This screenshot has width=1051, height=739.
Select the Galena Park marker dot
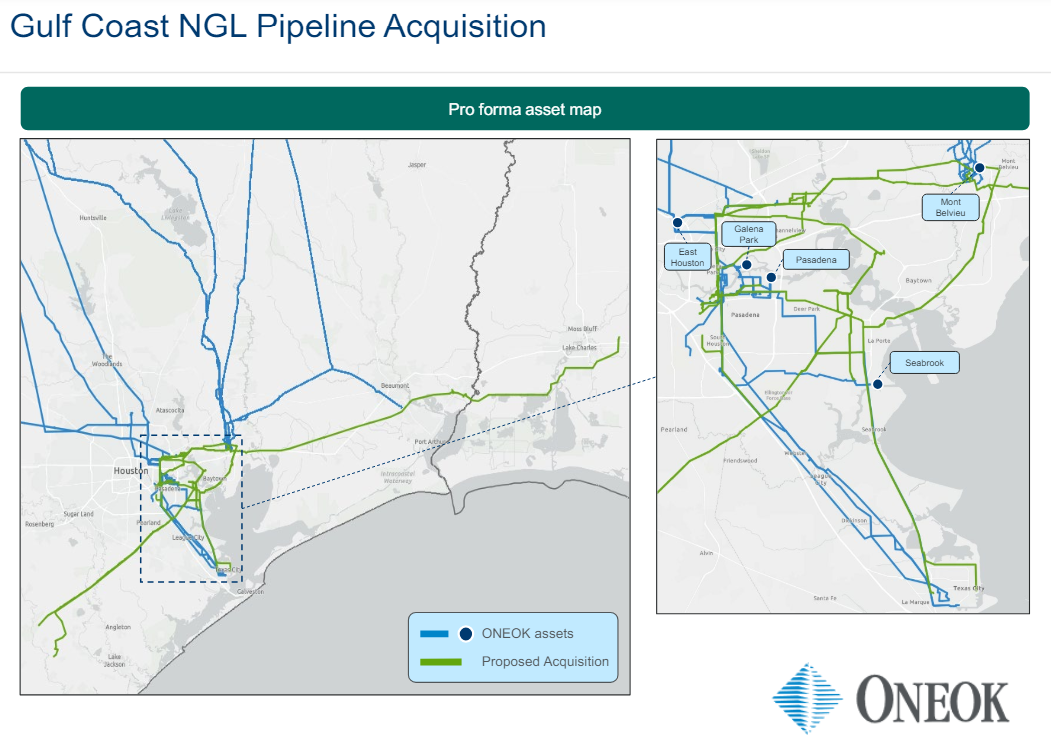(x=747, y=265)
